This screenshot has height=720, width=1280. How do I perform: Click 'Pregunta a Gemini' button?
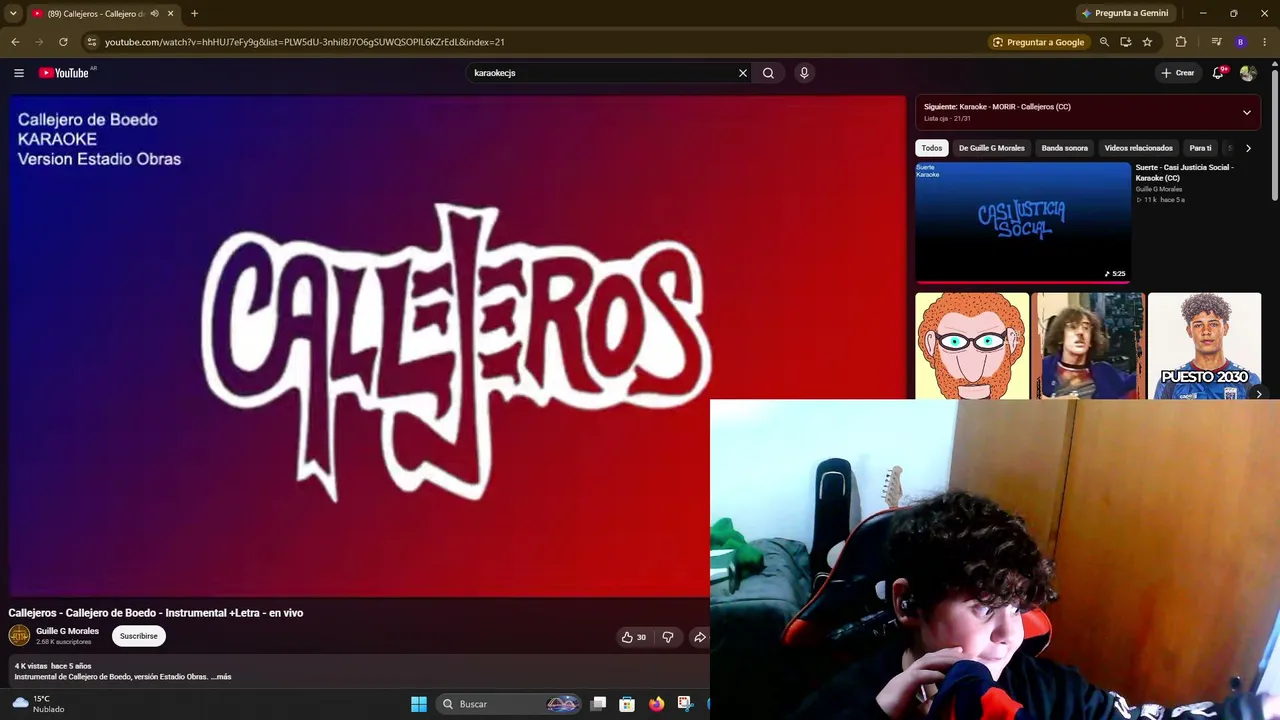pyautogui.click(x=1125, y=13)
